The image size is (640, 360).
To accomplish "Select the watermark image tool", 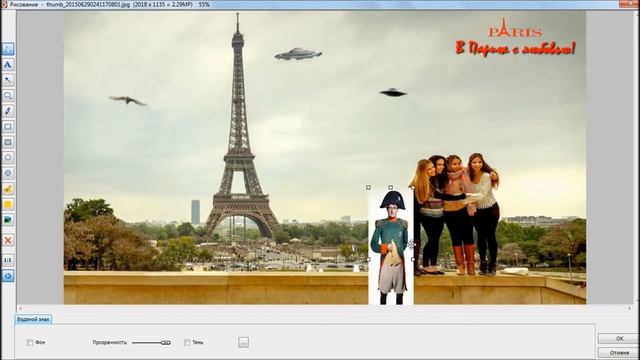I will coord(8,220).
